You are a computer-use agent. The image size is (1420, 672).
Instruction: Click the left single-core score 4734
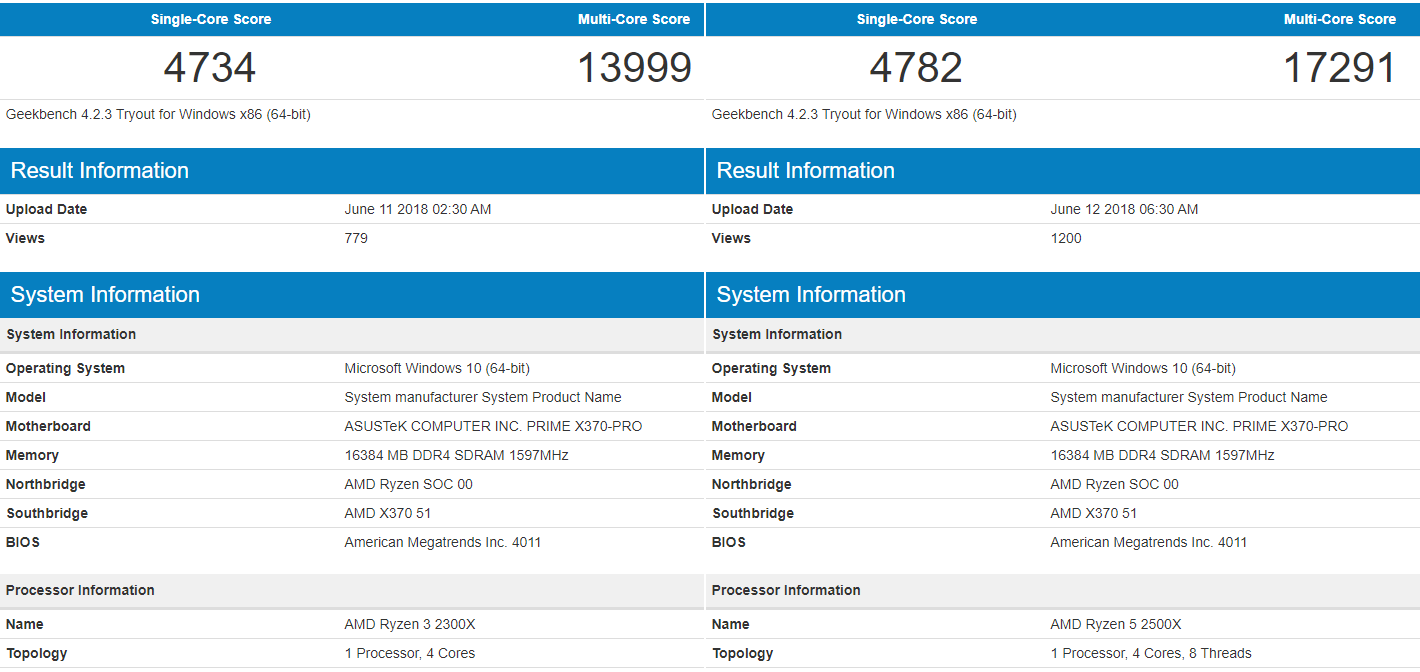[x=210, y=68]
